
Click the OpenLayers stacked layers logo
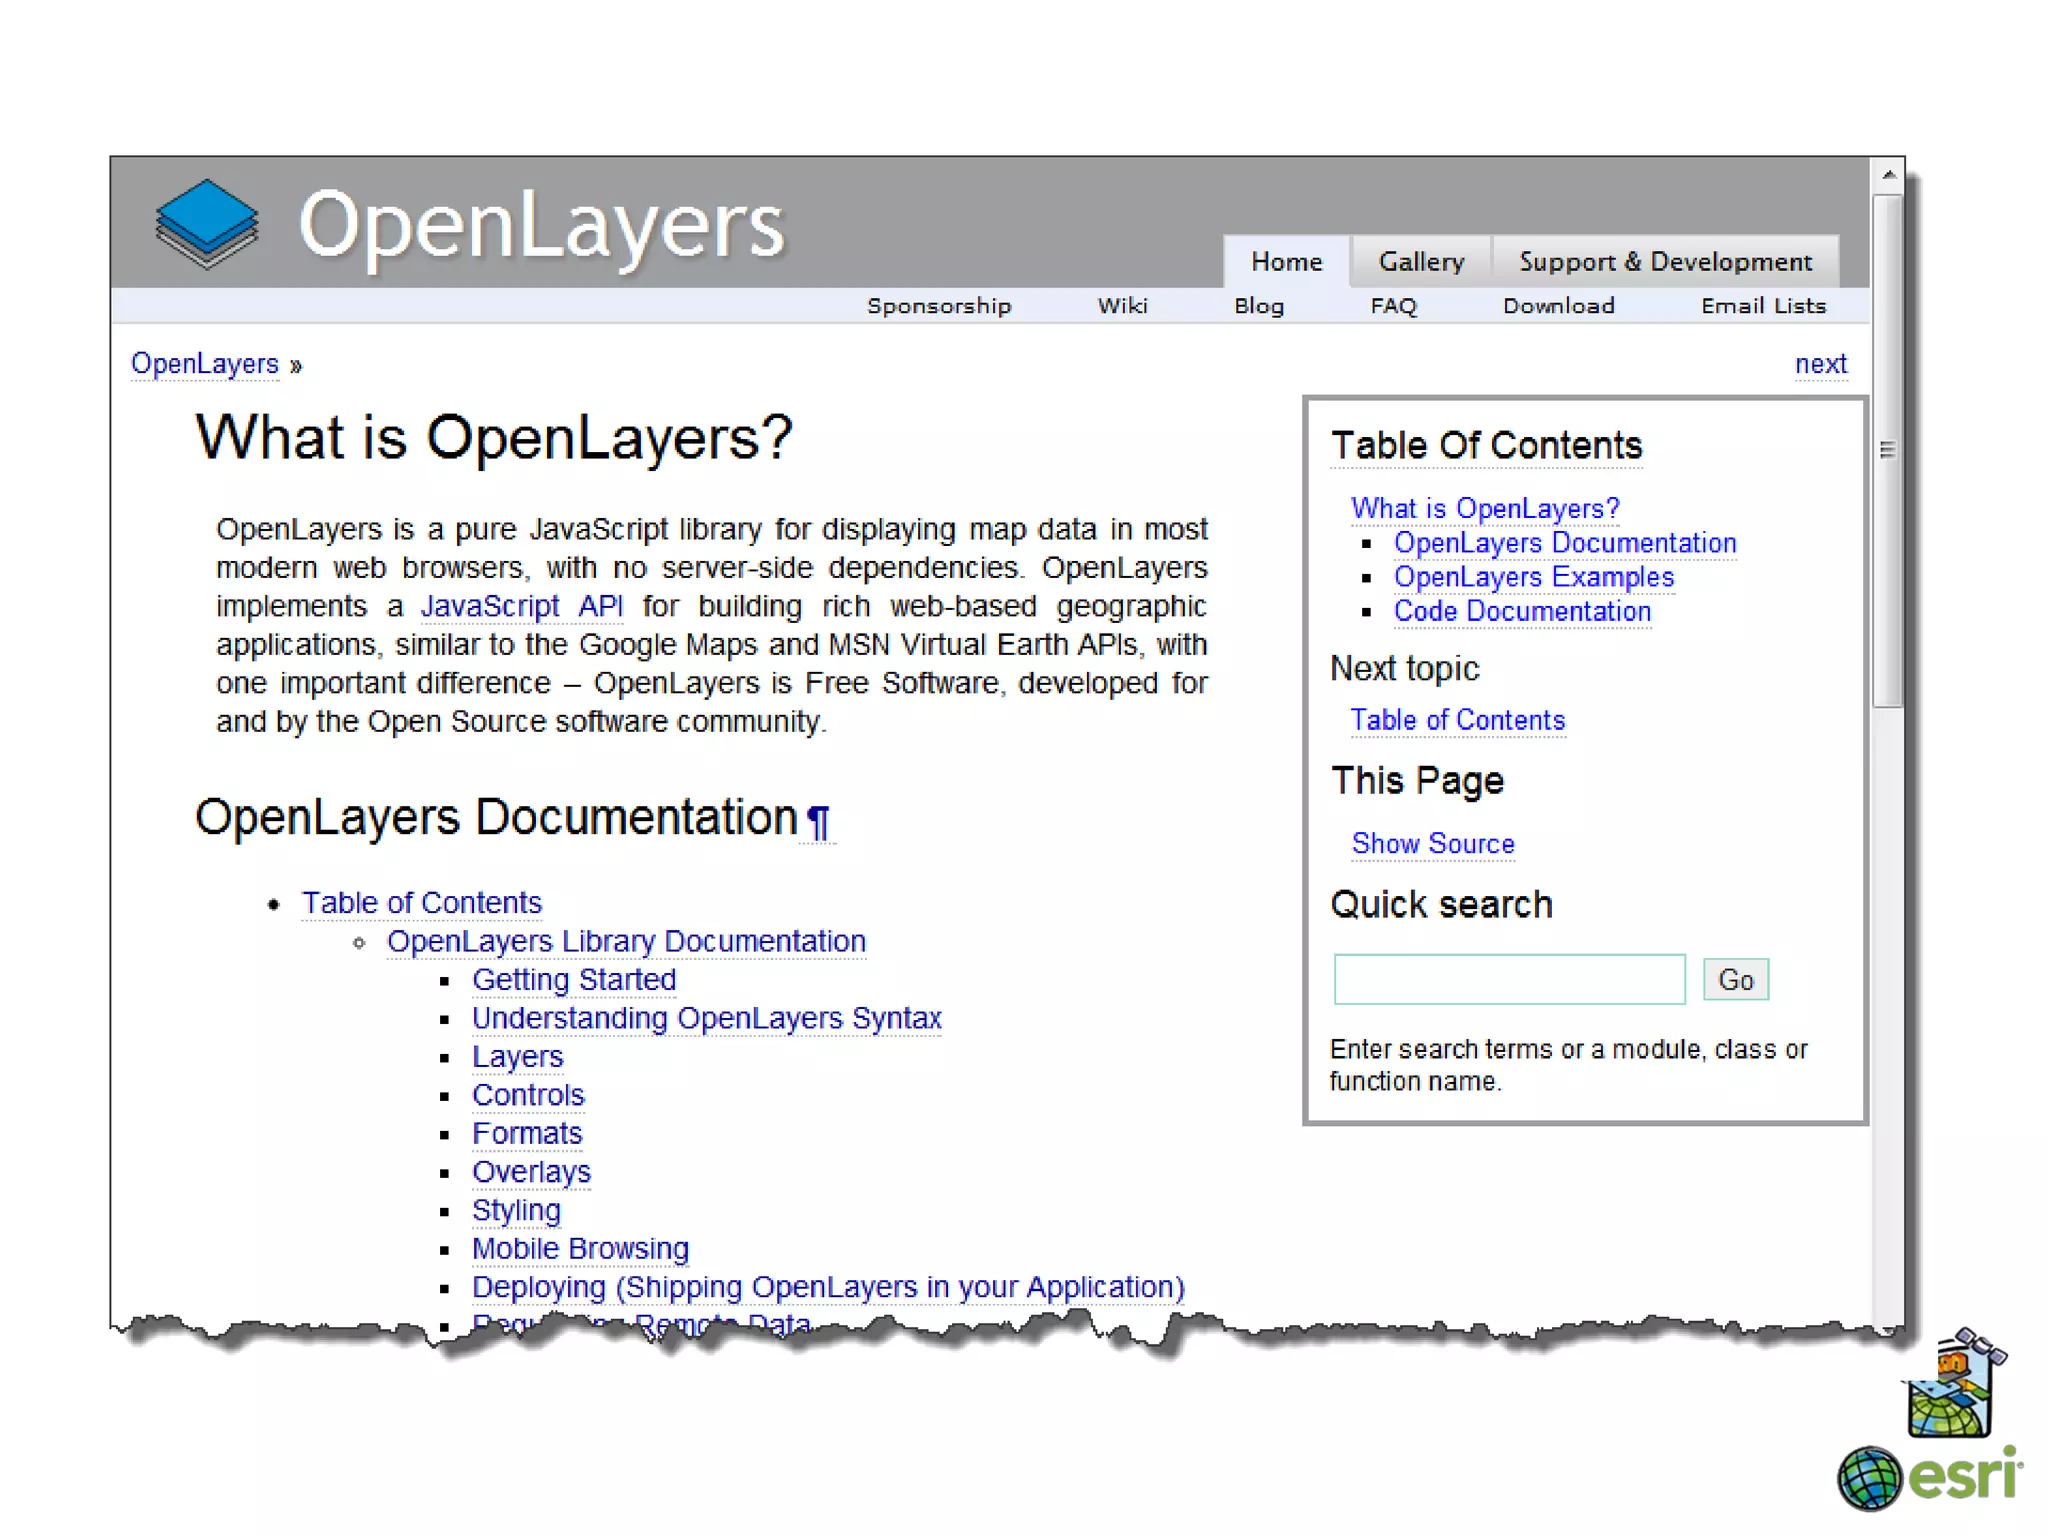tap(207, 224)
